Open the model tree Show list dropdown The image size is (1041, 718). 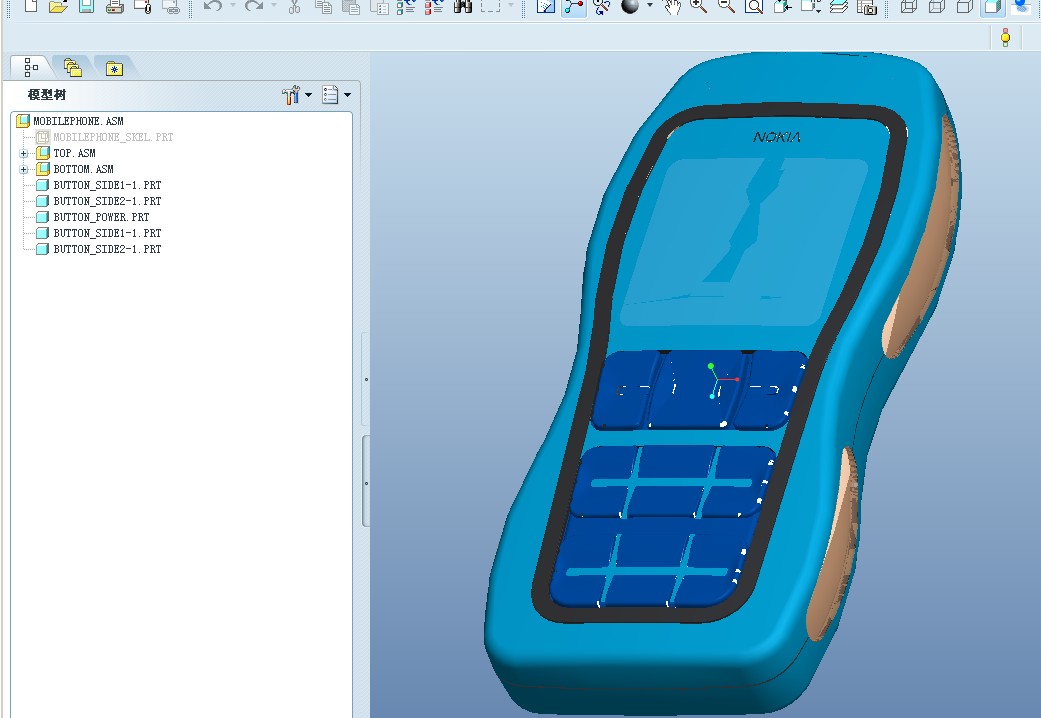point(337,95)
